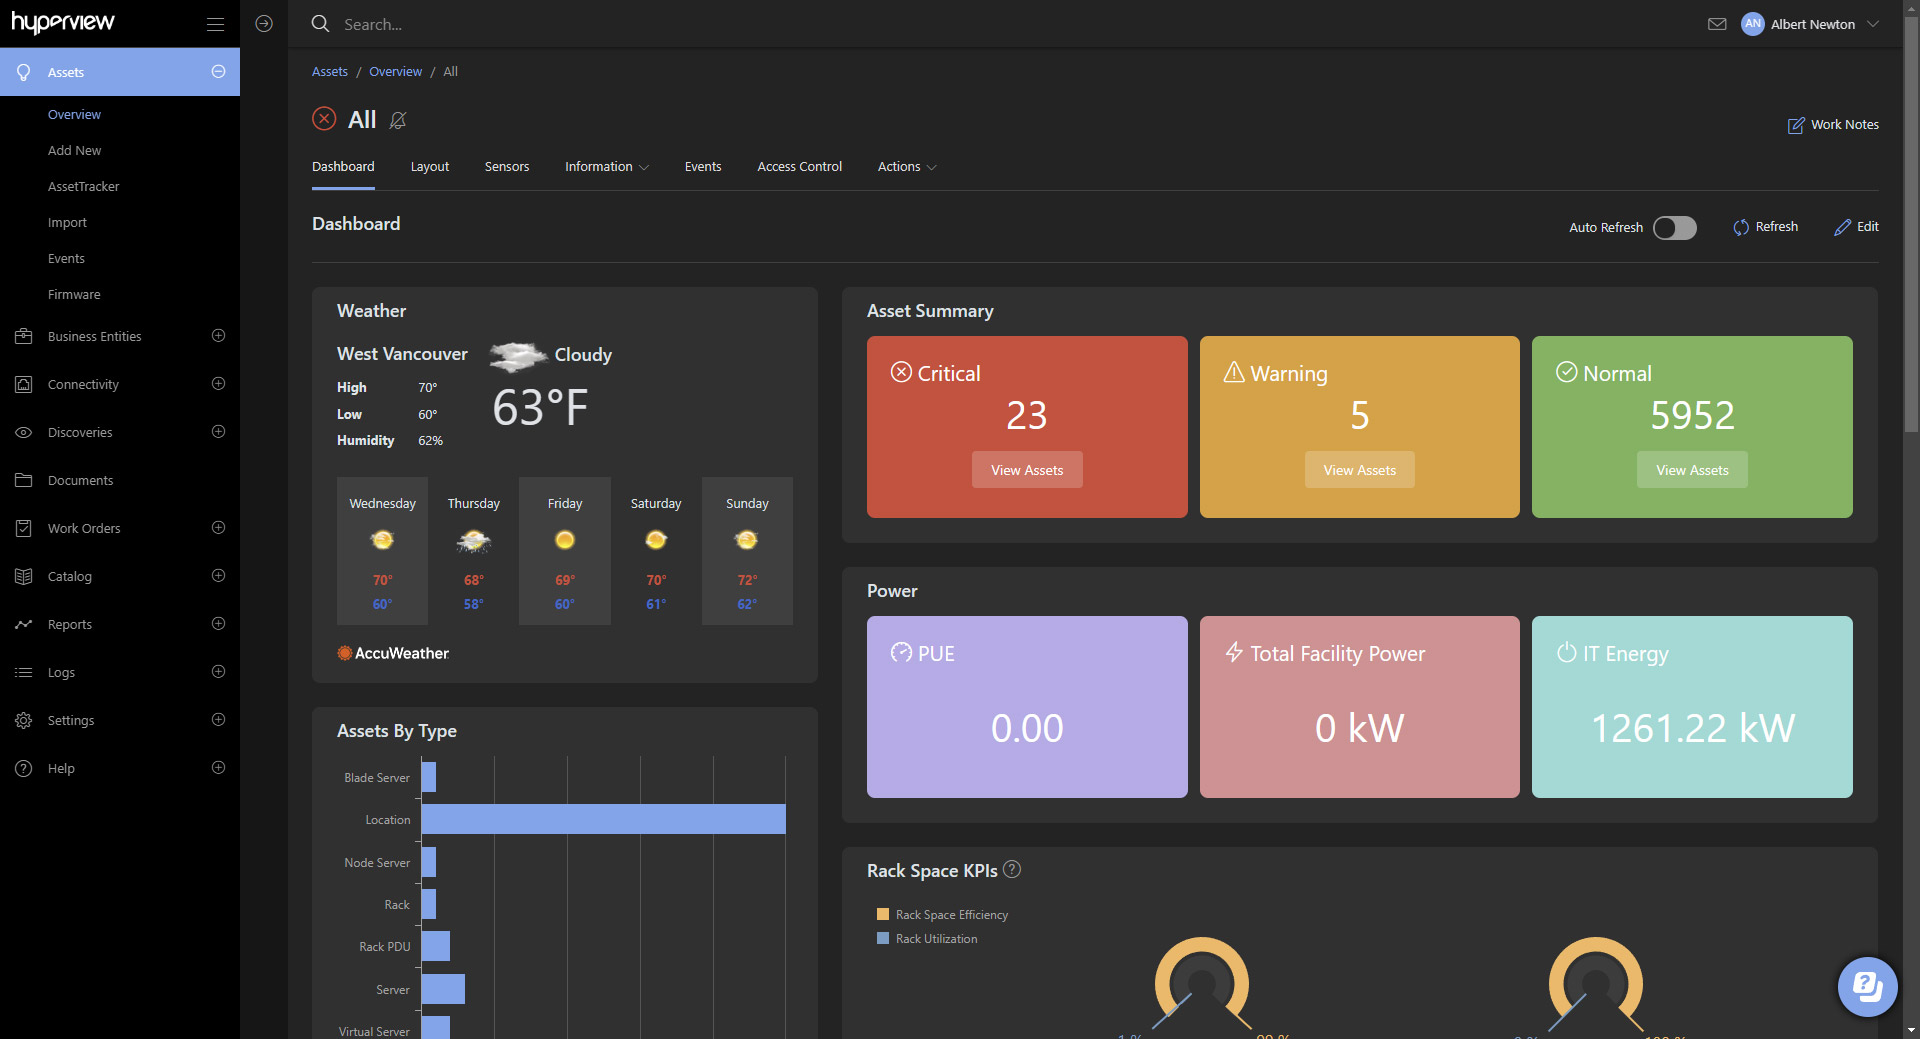Image resolution: width=1920 pixels, height=1039 pixels.
Task: Expand Business Entities in sidebar
Action: click(x=218, y=336)
